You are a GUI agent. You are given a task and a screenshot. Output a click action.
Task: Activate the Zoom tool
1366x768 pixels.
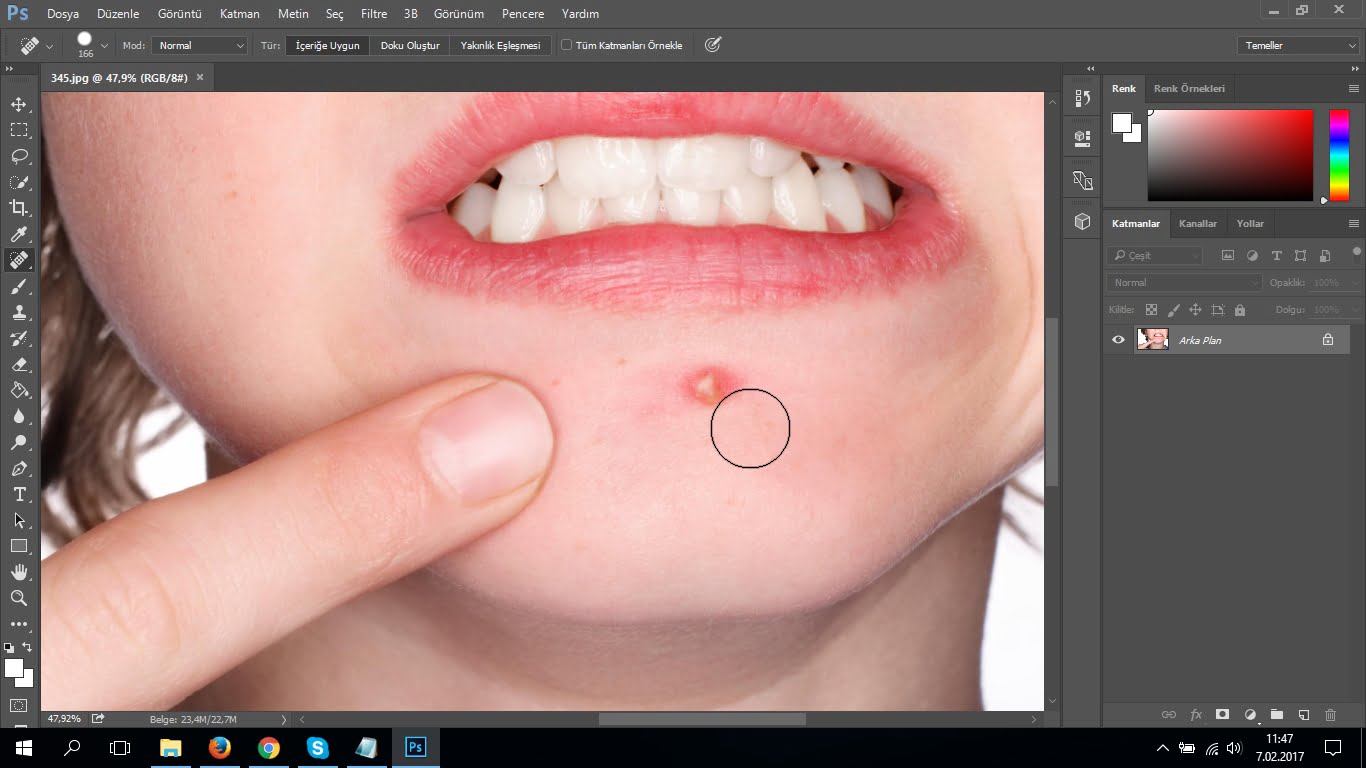(18, 598)
